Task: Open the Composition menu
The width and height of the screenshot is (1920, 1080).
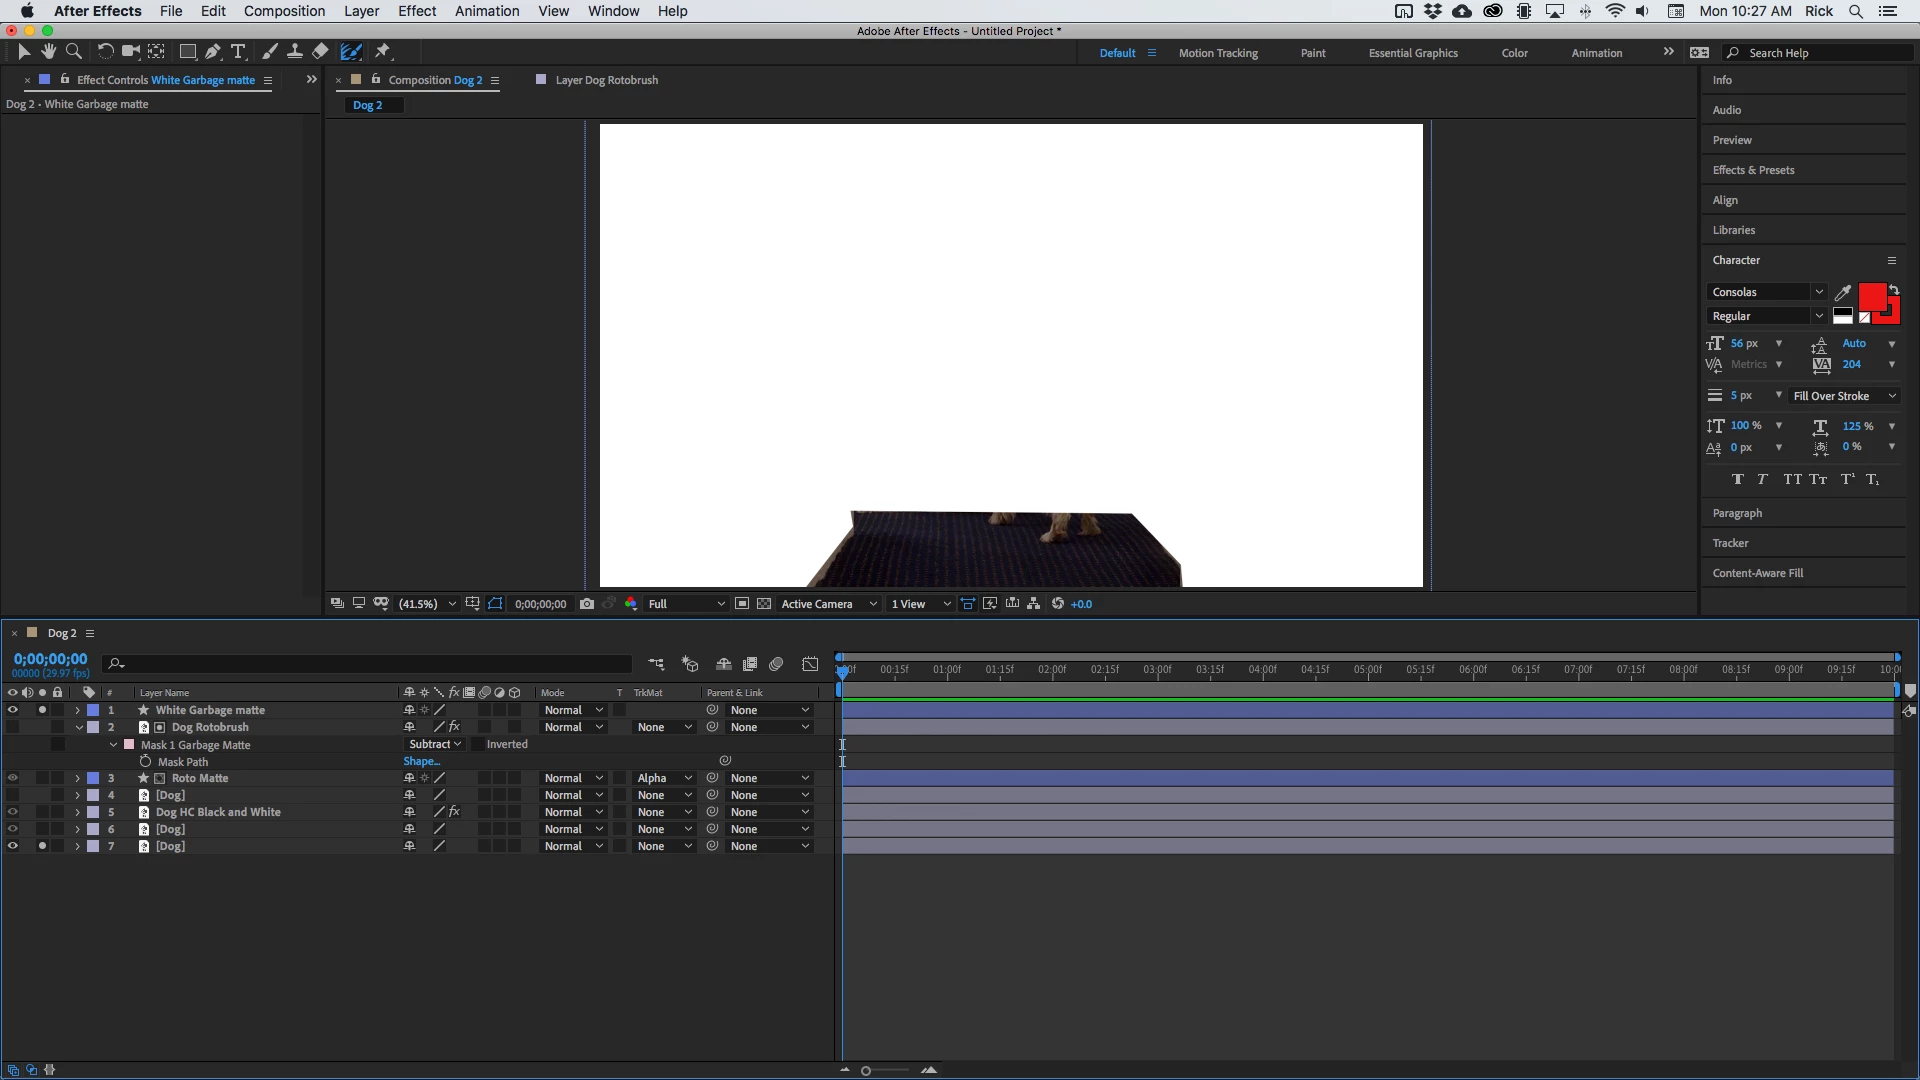Action: point(284,11)
